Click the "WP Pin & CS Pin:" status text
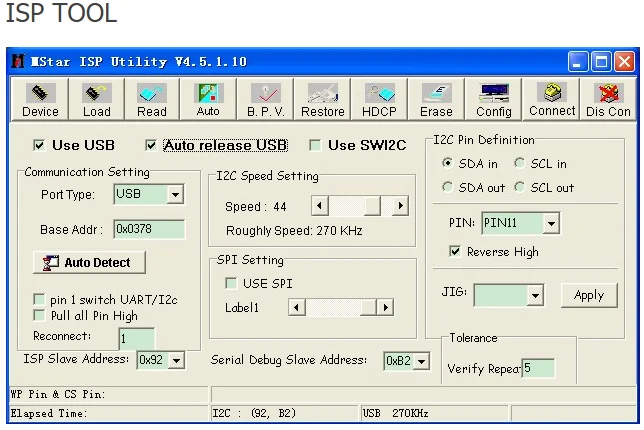 [x=58, y=394]
